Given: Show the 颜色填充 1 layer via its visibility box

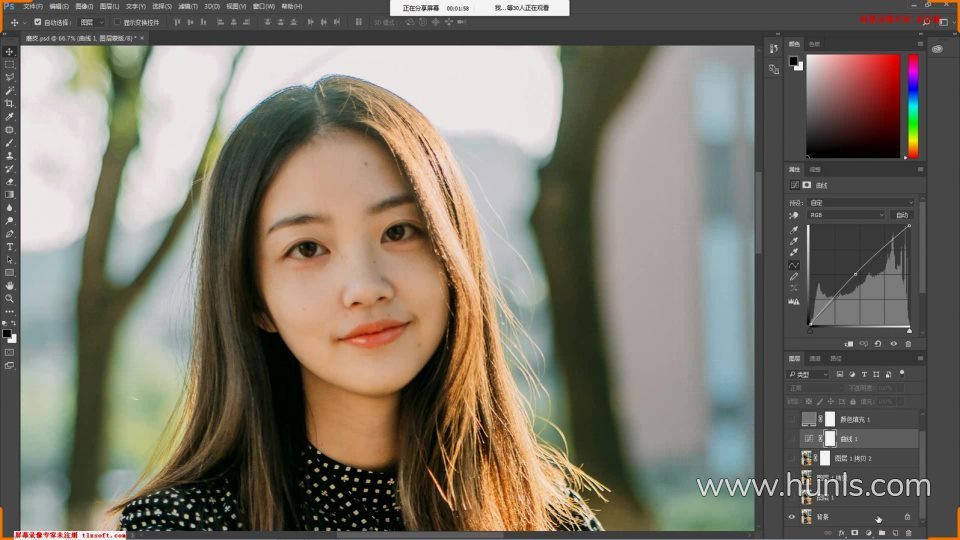Looking at the screenshot, I should click(792, 419).
